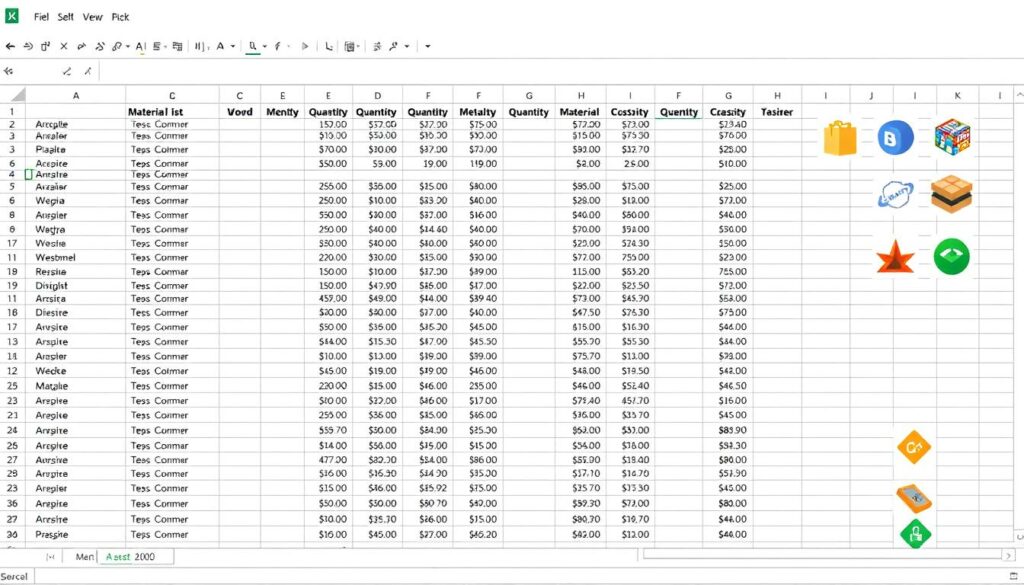This screenshot has width=1024, height=585.
Task: Select the Prasgite cell
Action: click(x=76, y=534)
